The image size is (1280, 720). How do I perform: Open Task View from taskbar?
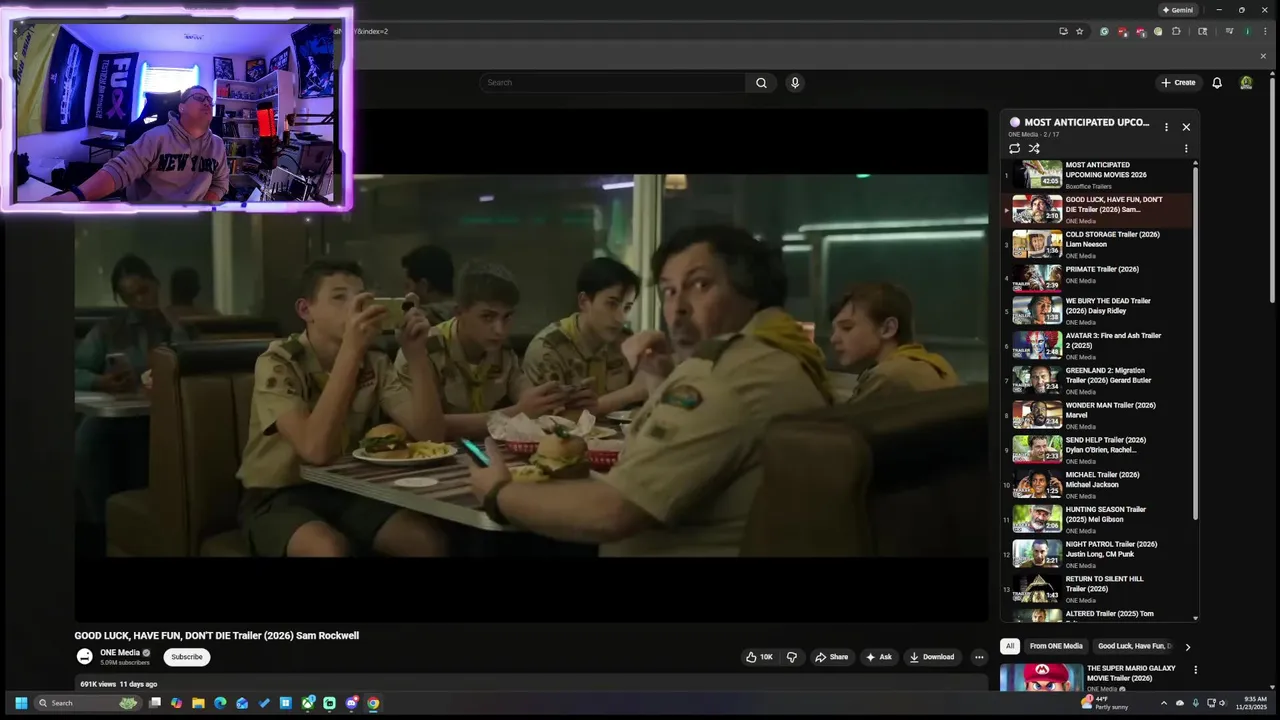pos(155,703)
